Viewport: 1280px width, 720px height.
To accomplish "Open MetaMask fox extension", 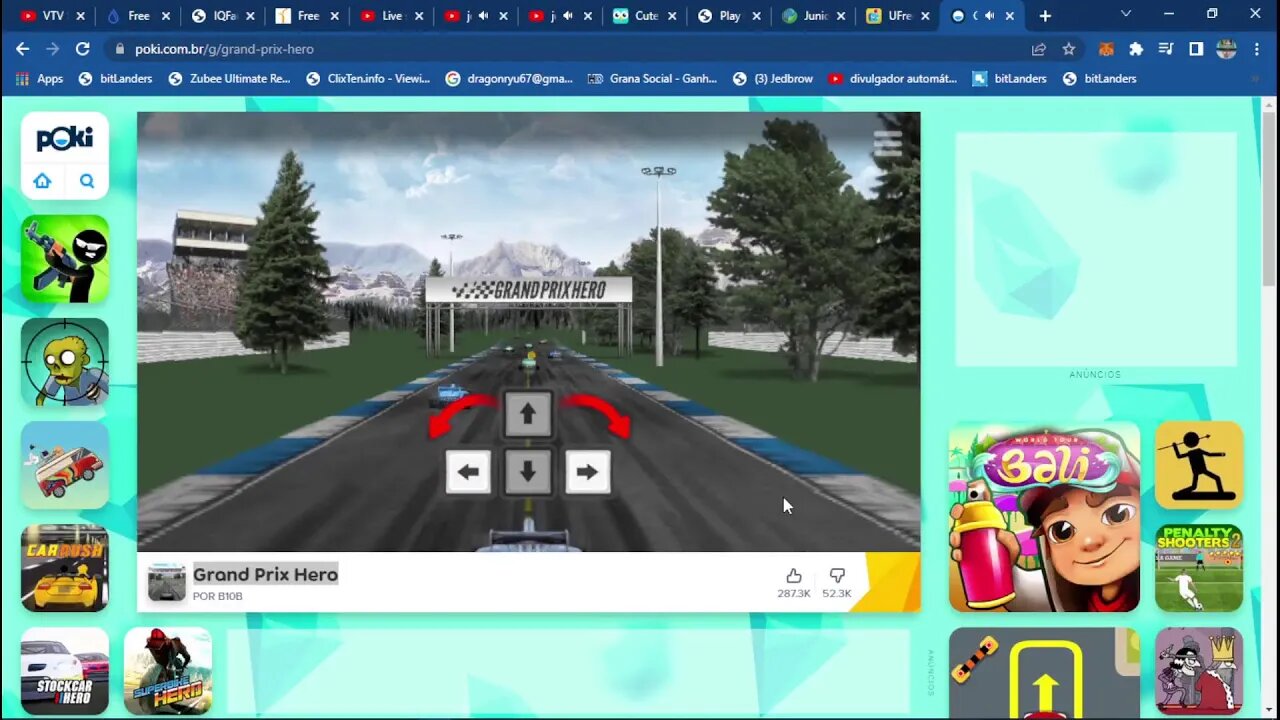I will (1106, 49).
